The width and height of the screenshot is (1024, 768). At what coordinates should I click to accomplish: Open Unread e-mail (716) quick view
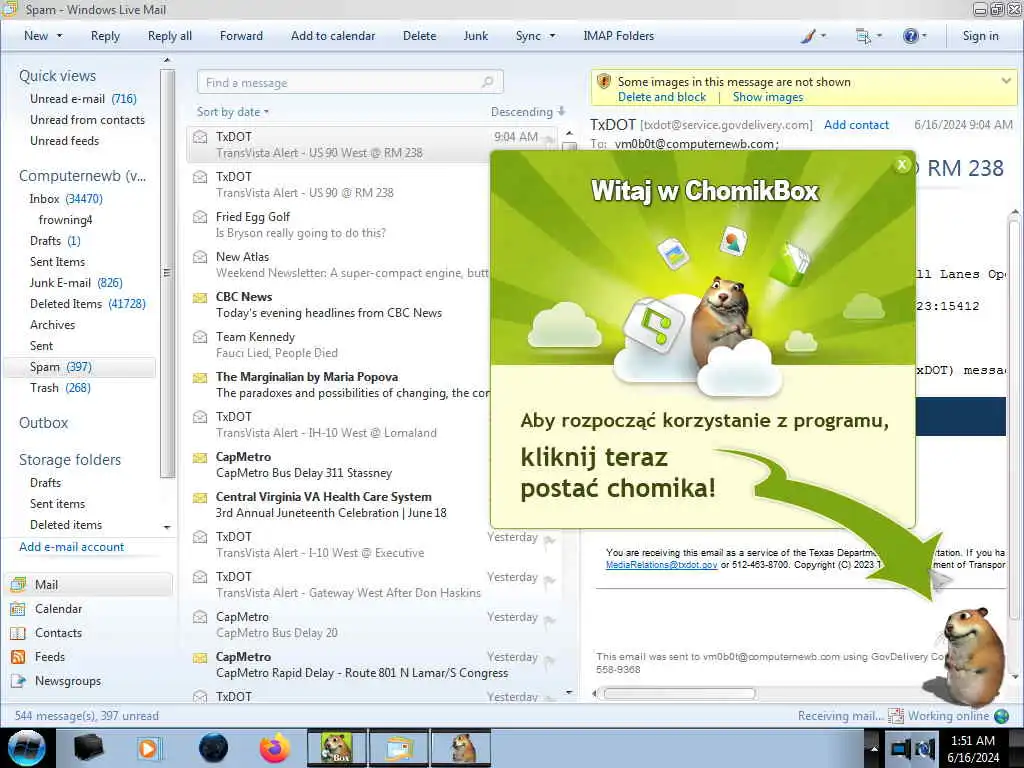83,99
